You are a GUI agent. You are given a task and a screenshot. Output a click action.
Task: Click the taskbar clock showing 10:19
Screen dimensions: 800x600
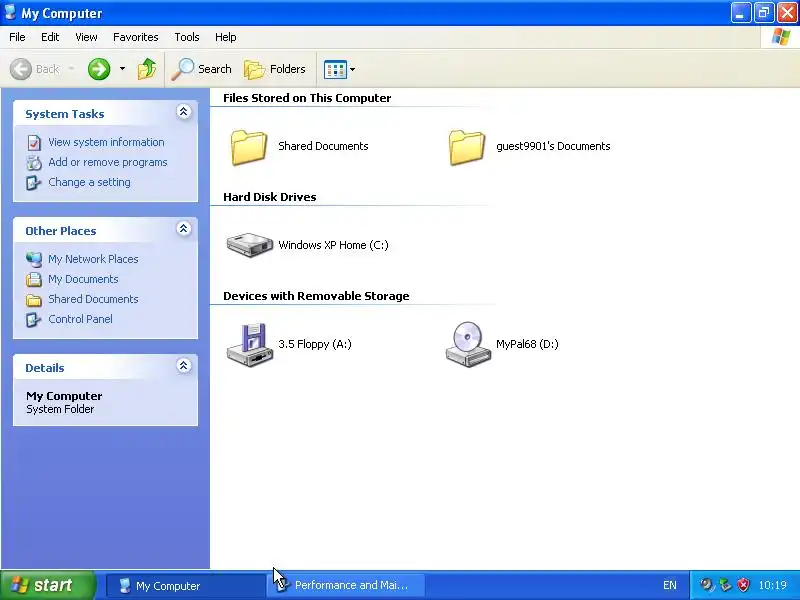(772, 585)
